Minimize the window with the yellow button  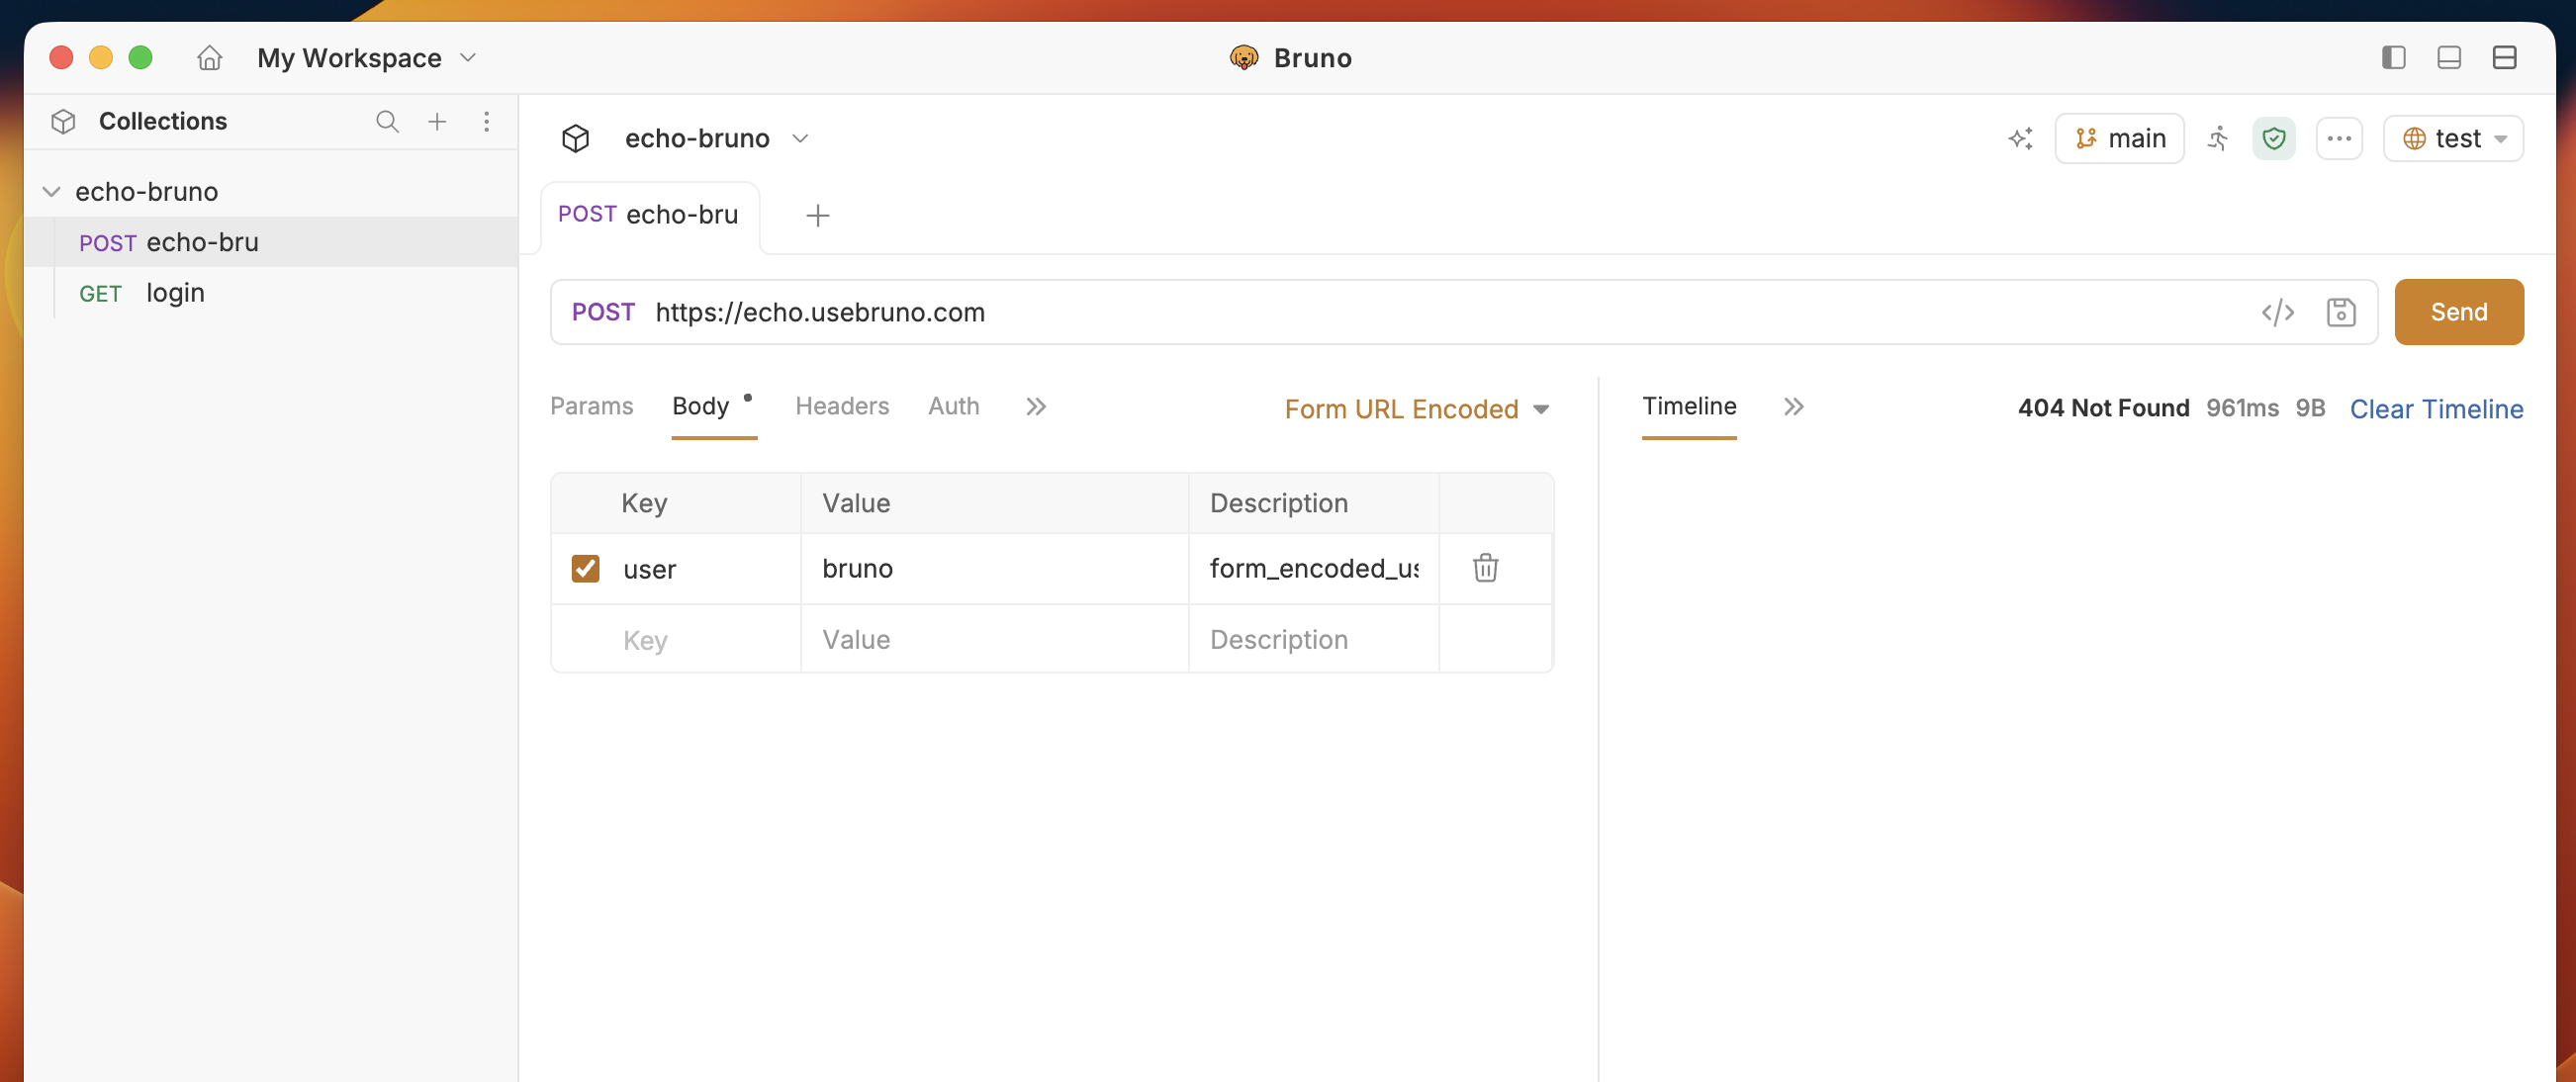point(101,58)
